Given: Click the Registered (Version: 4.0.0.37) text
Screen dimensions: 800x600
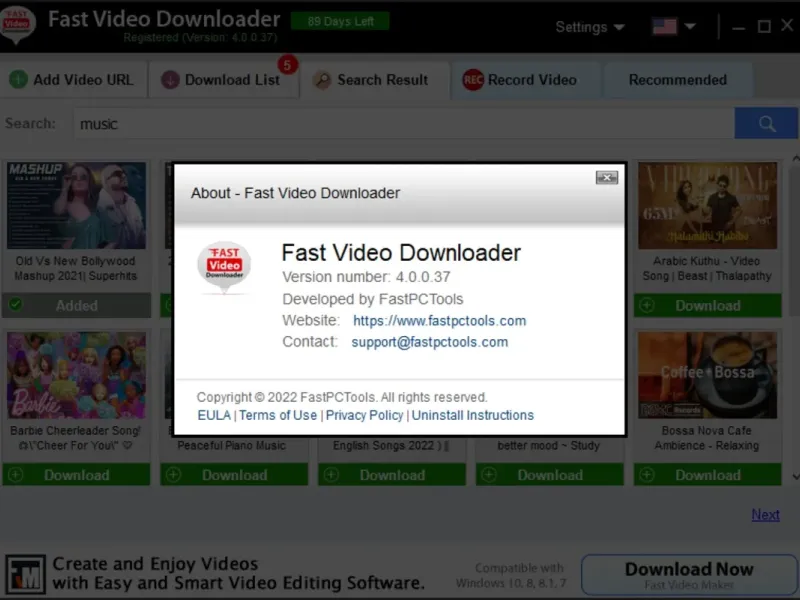Looking at the screenshot, I should 201,38.
